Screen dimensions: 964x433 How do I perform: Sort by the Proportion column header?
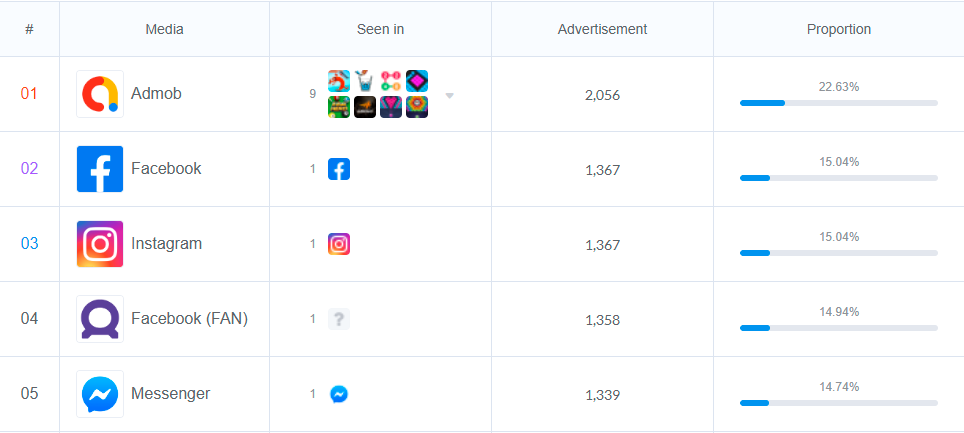838,29
